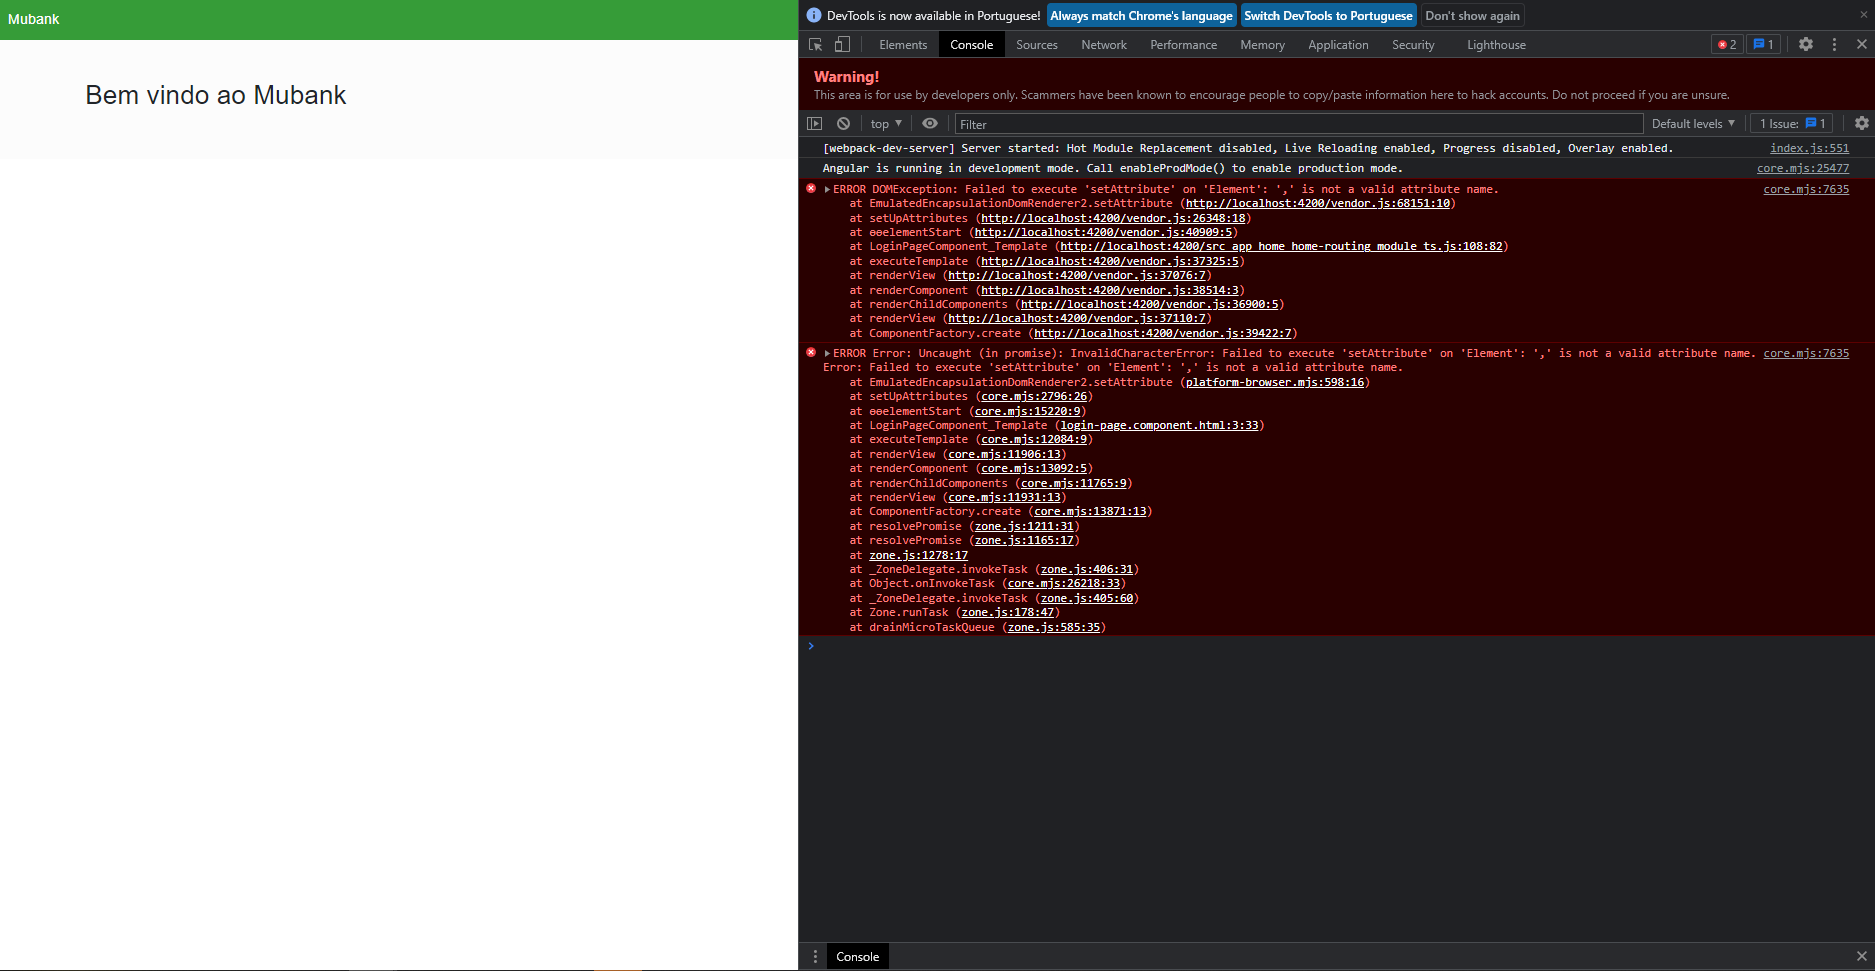Click 'Always match Chrome's language' button

[1141, 15]
